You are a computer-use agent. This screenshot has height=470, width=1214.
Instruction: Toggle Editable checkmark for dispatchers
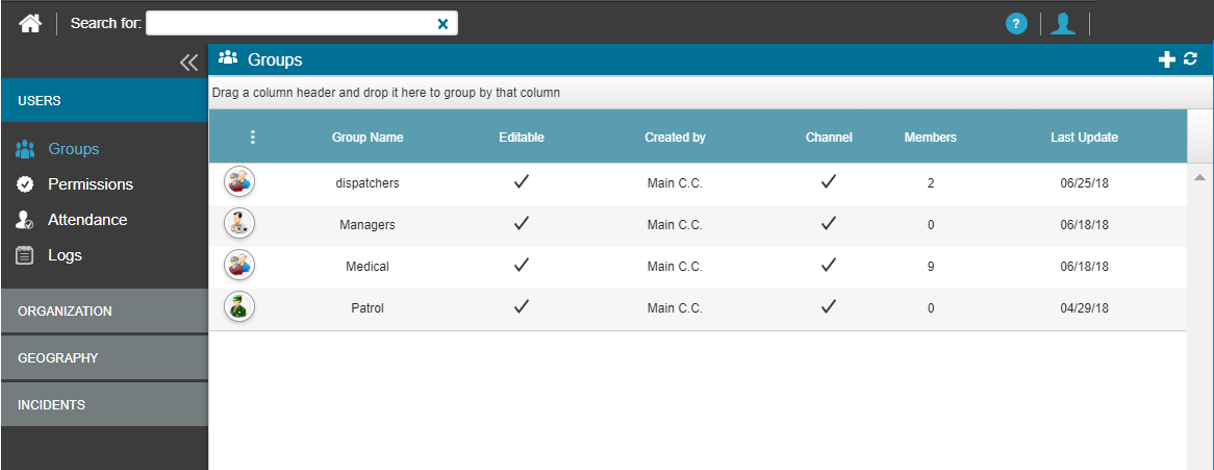(x=521, y=182)
